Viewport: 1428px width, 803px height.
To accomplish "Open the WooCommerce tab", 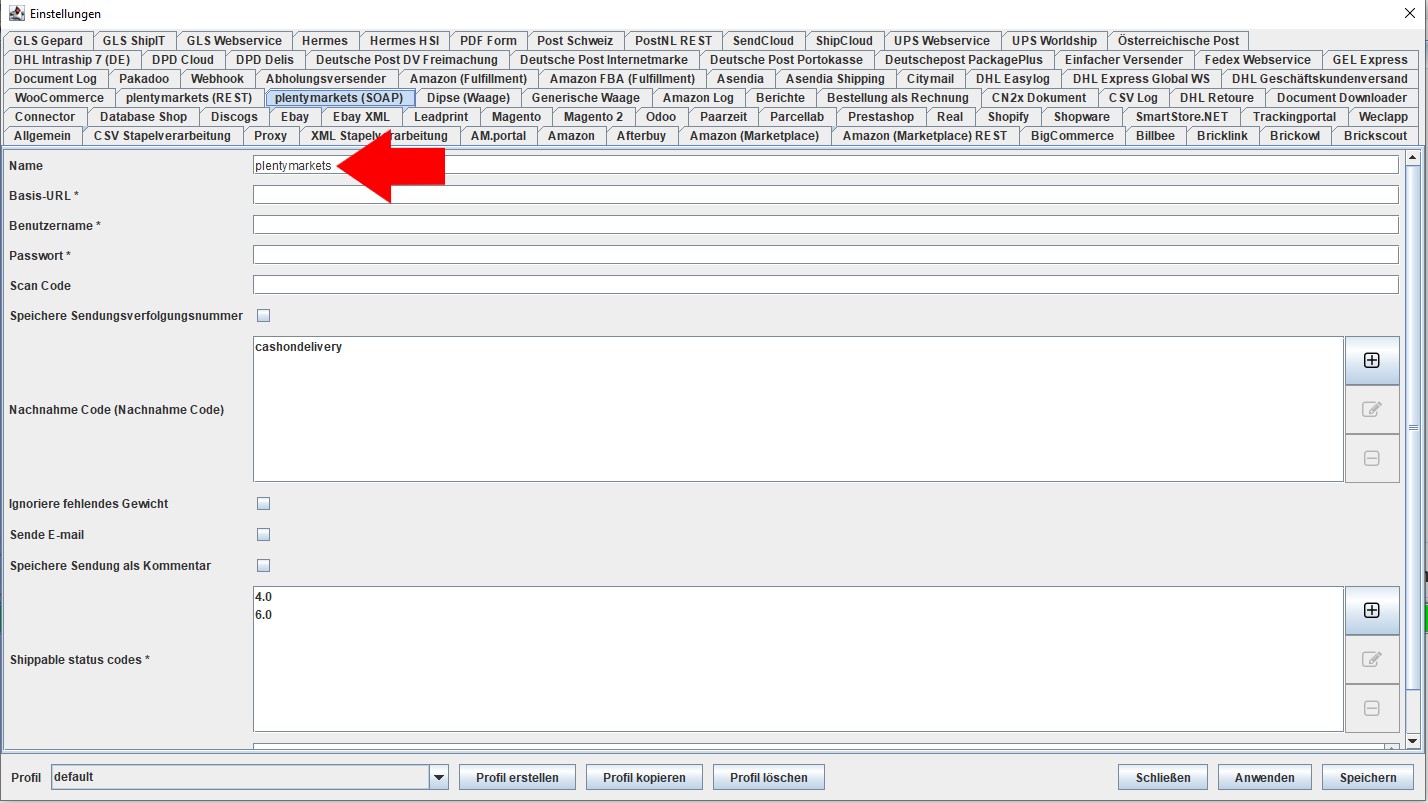I will [x=59, y=98].
